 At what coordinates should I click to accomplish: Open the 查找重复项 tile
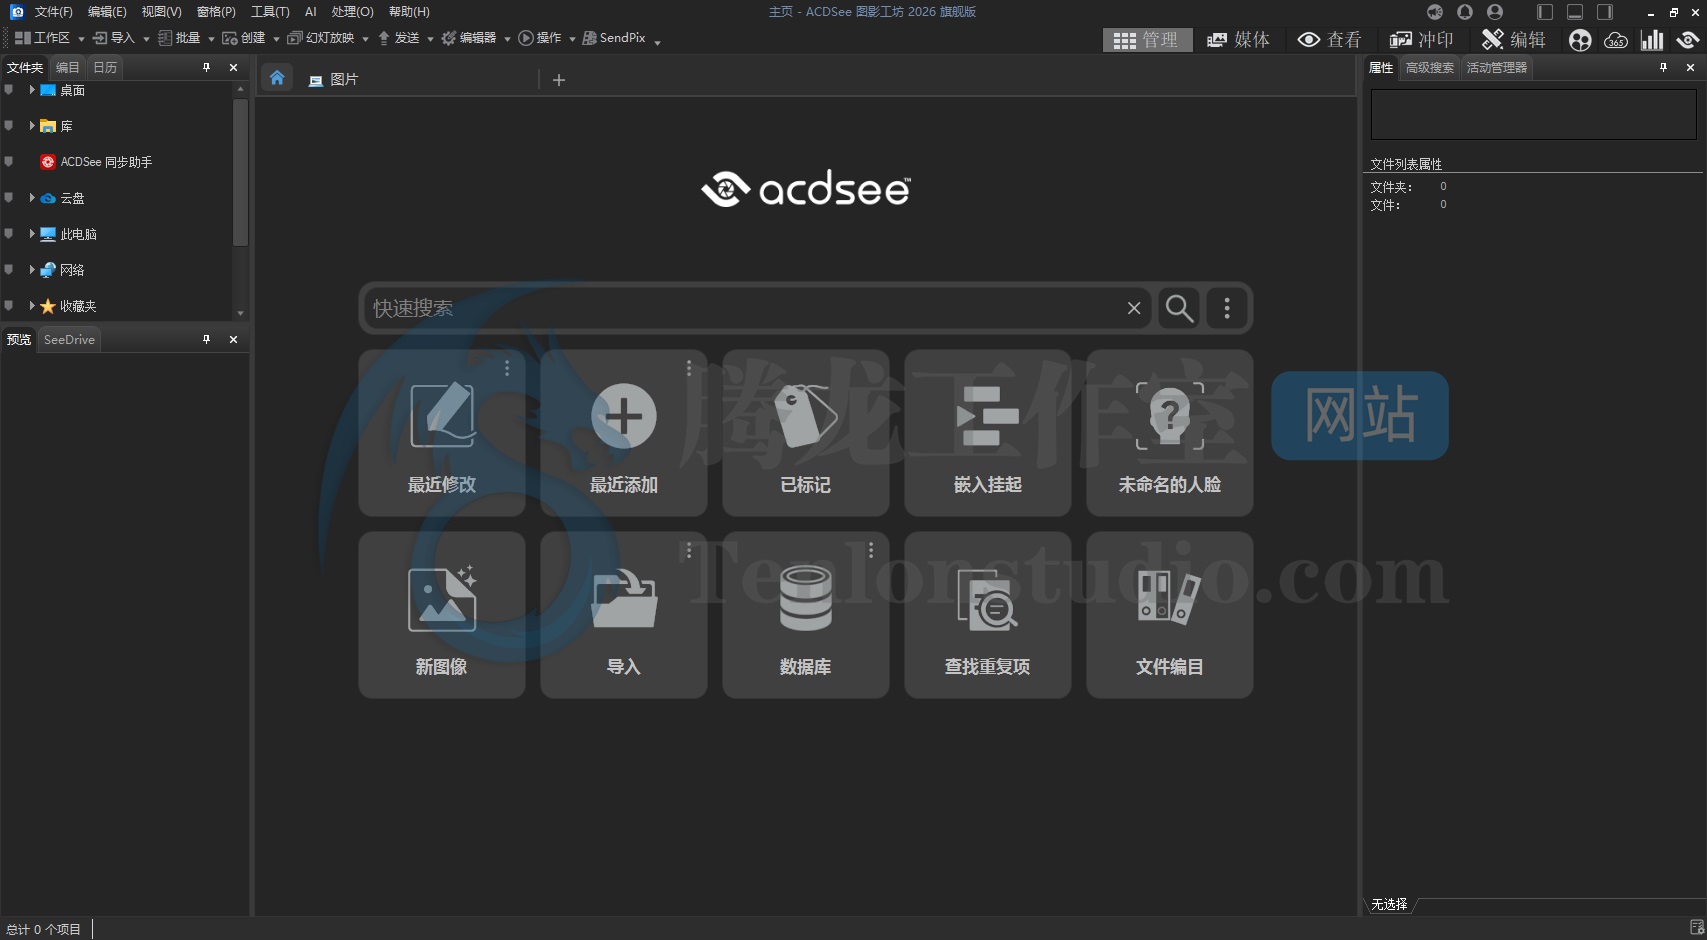(x=987, y=615)
